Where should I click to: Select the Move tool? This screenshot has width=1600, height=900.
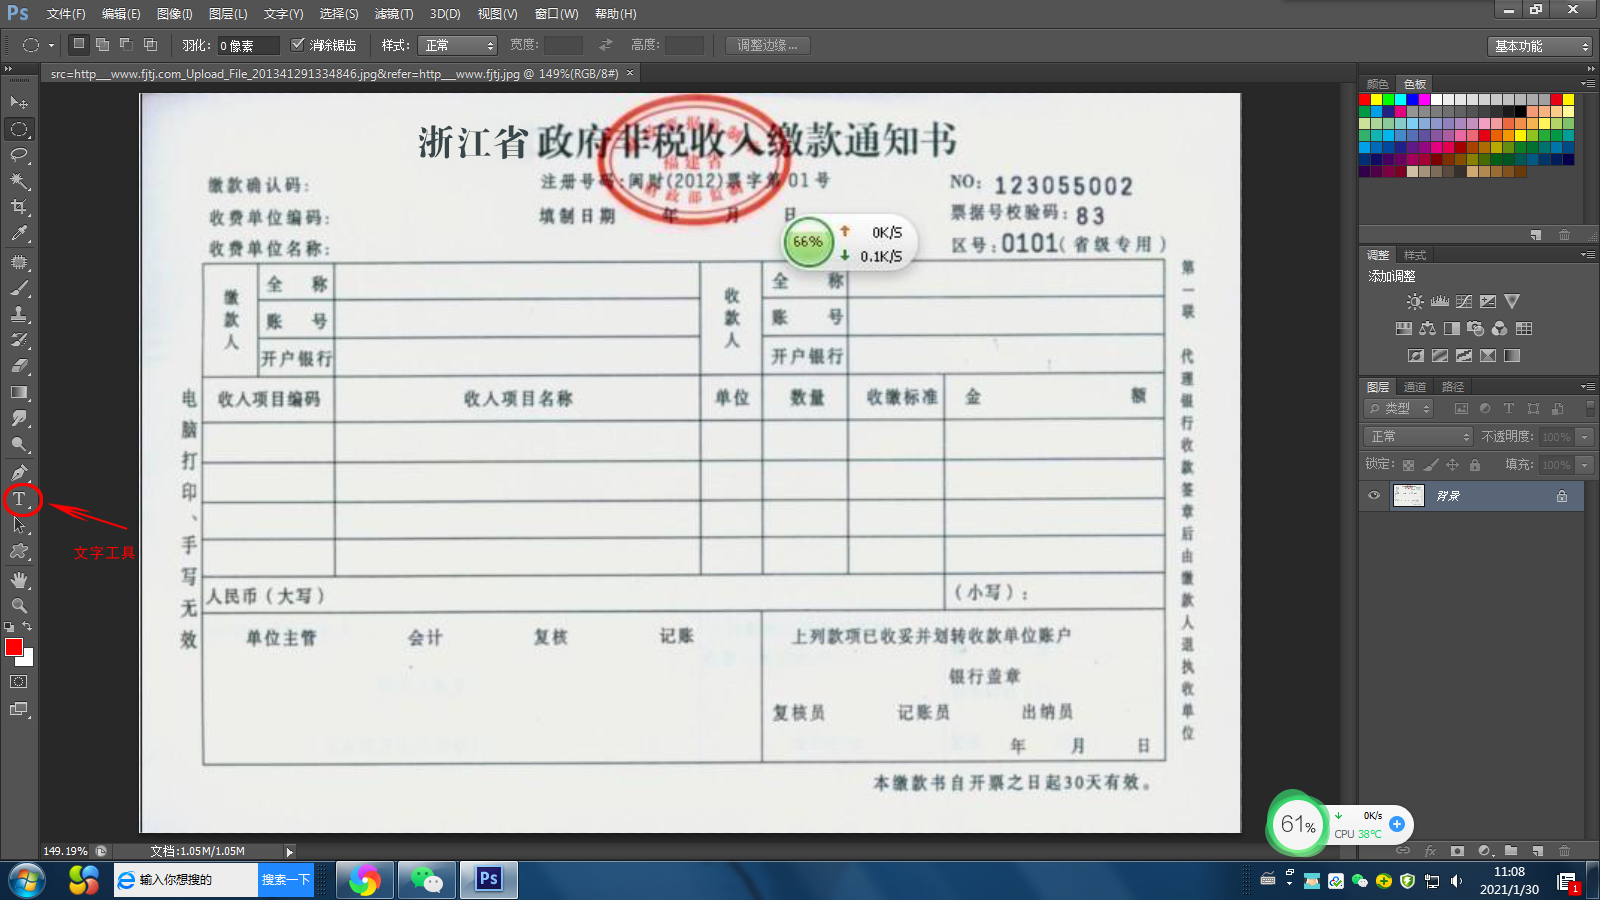click(x=19, y=102)
